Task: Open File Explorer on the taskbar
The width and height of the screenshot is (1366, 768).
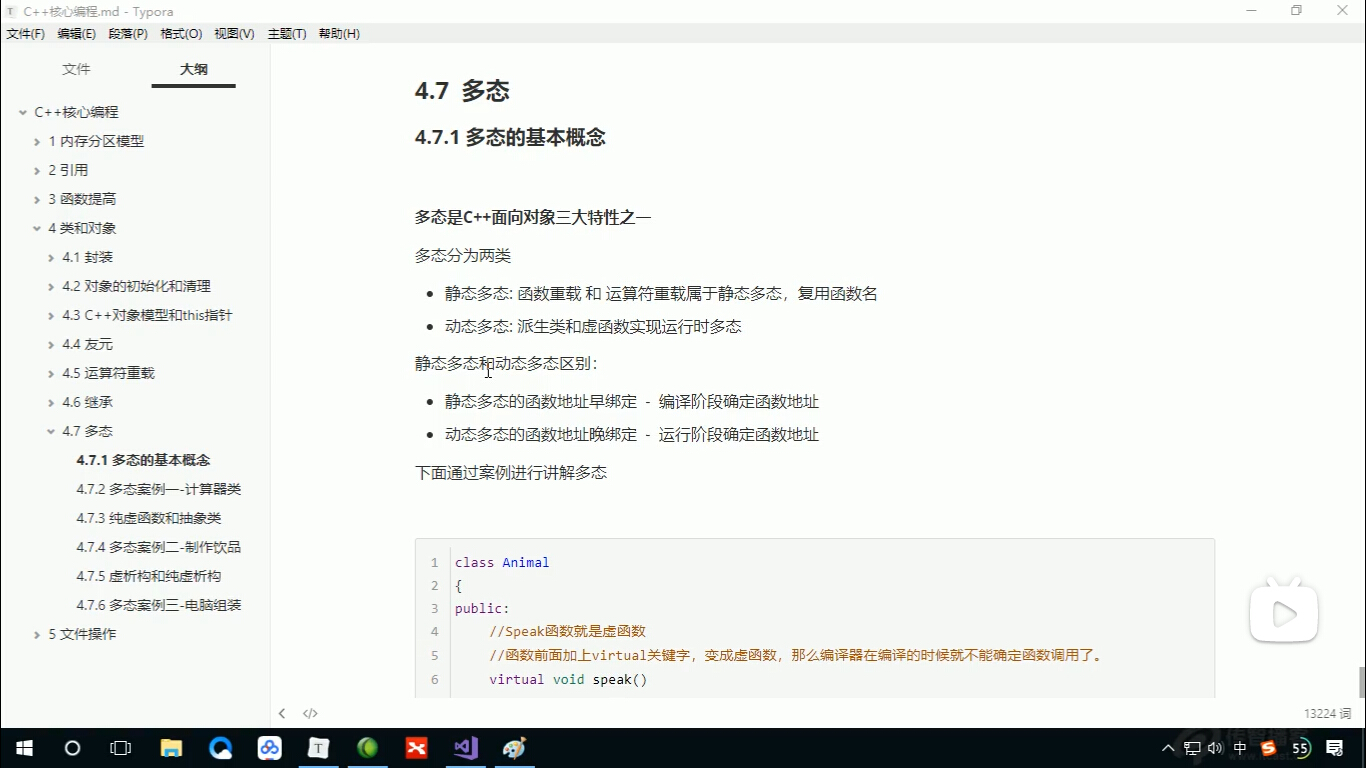Action: coord(171,747)
